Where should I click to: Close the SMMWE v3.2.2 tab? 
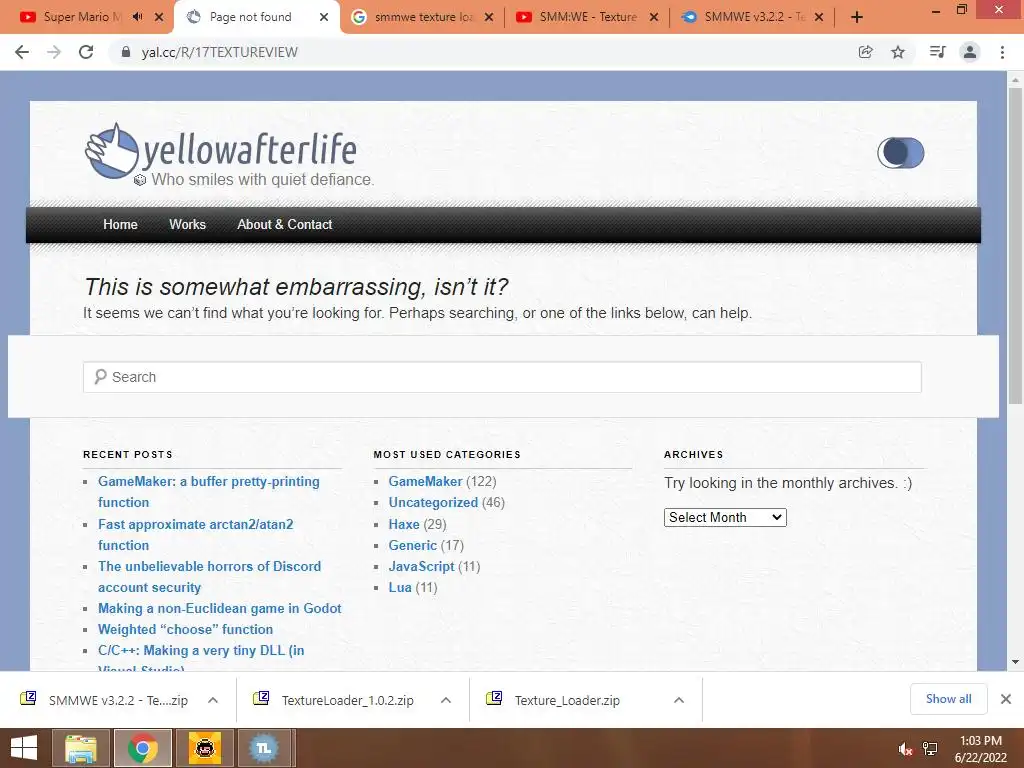(819, 17)
